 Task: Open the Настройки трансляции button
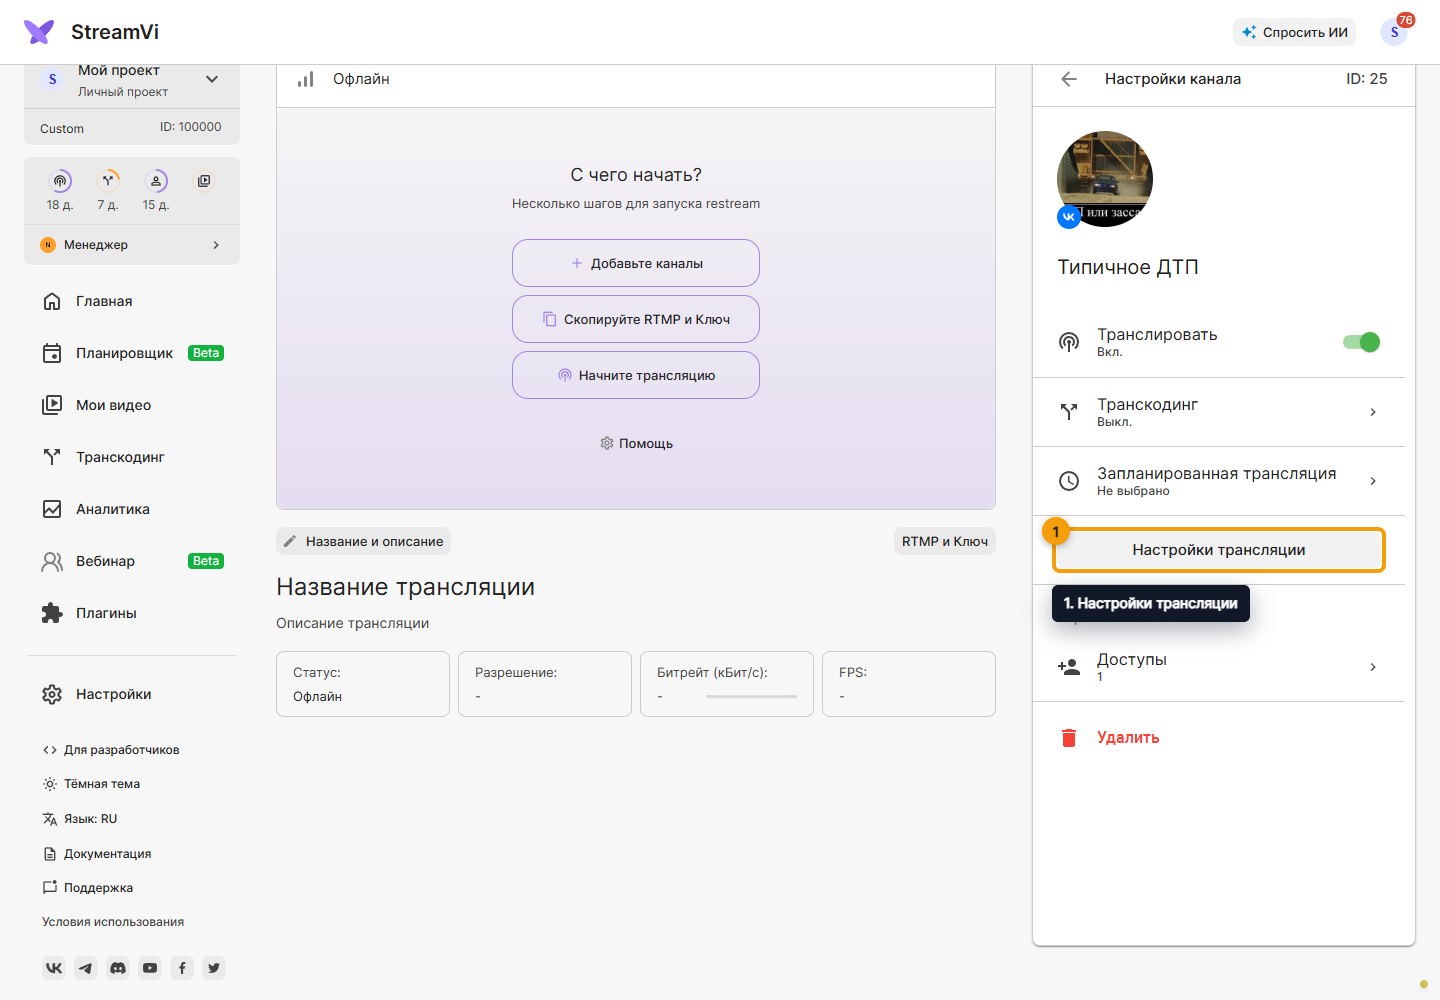click(1219, 550)
